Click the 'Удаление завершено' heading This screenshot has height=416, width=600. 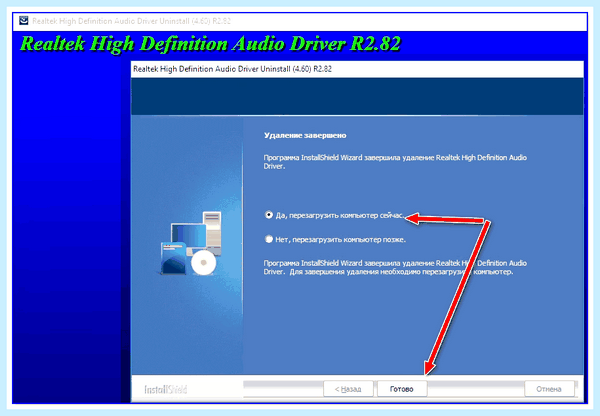[x=305, y=135]
